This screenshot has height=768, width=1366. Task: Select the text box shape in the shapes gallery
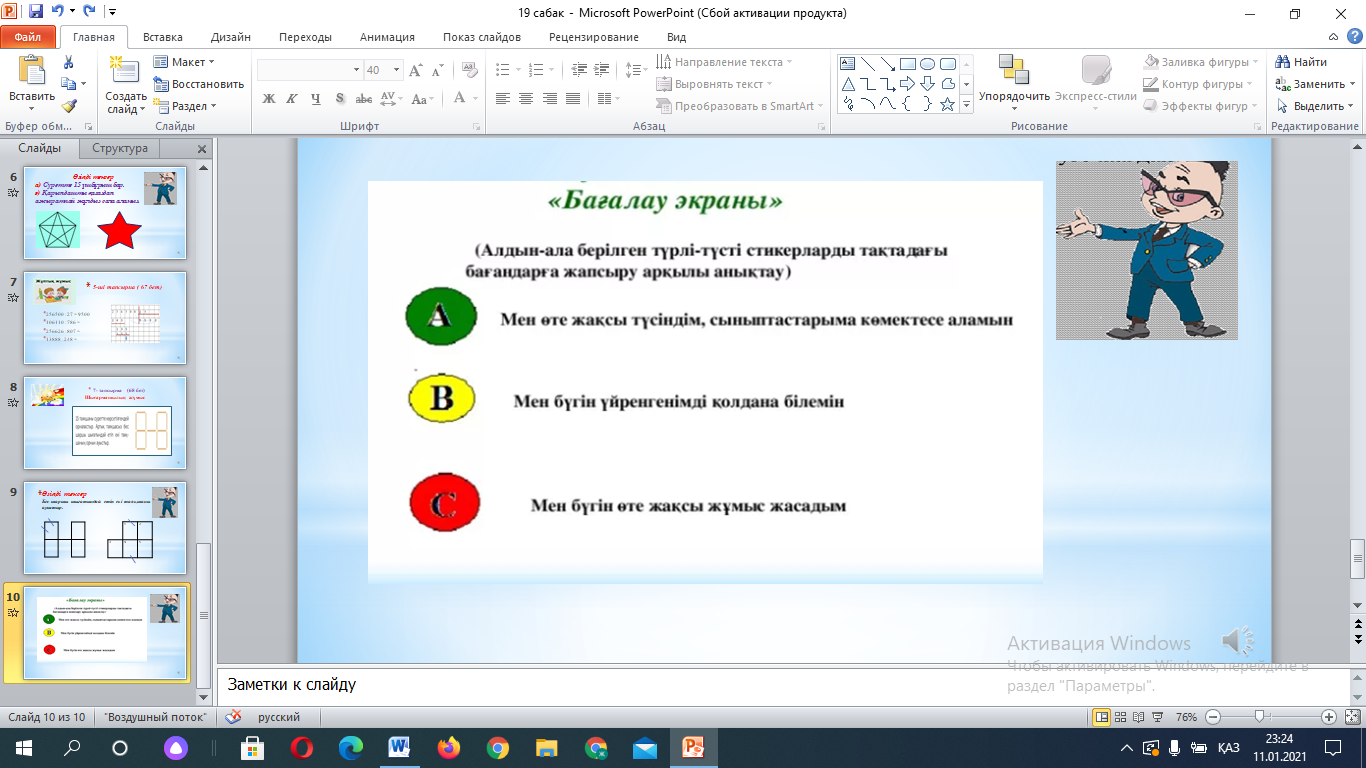(x=848, y=63)
